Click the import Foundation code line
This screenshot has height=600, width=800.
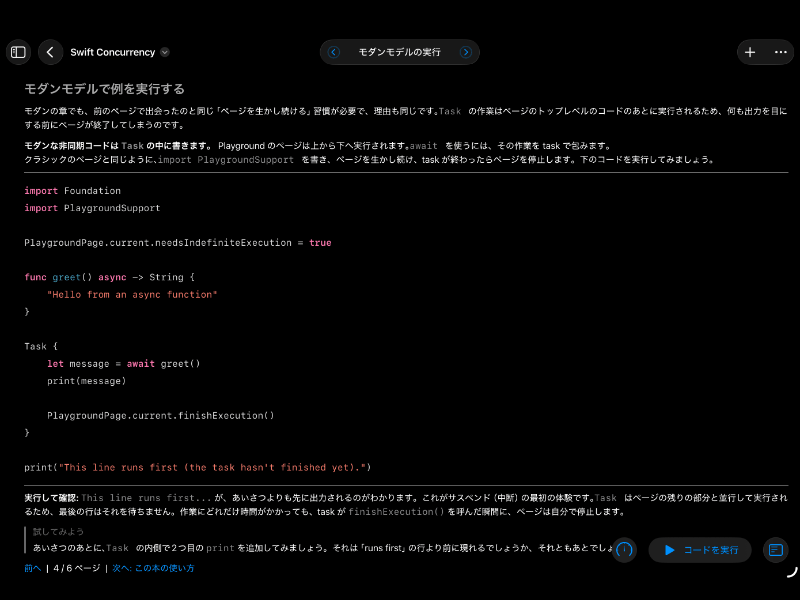[72, 191]
